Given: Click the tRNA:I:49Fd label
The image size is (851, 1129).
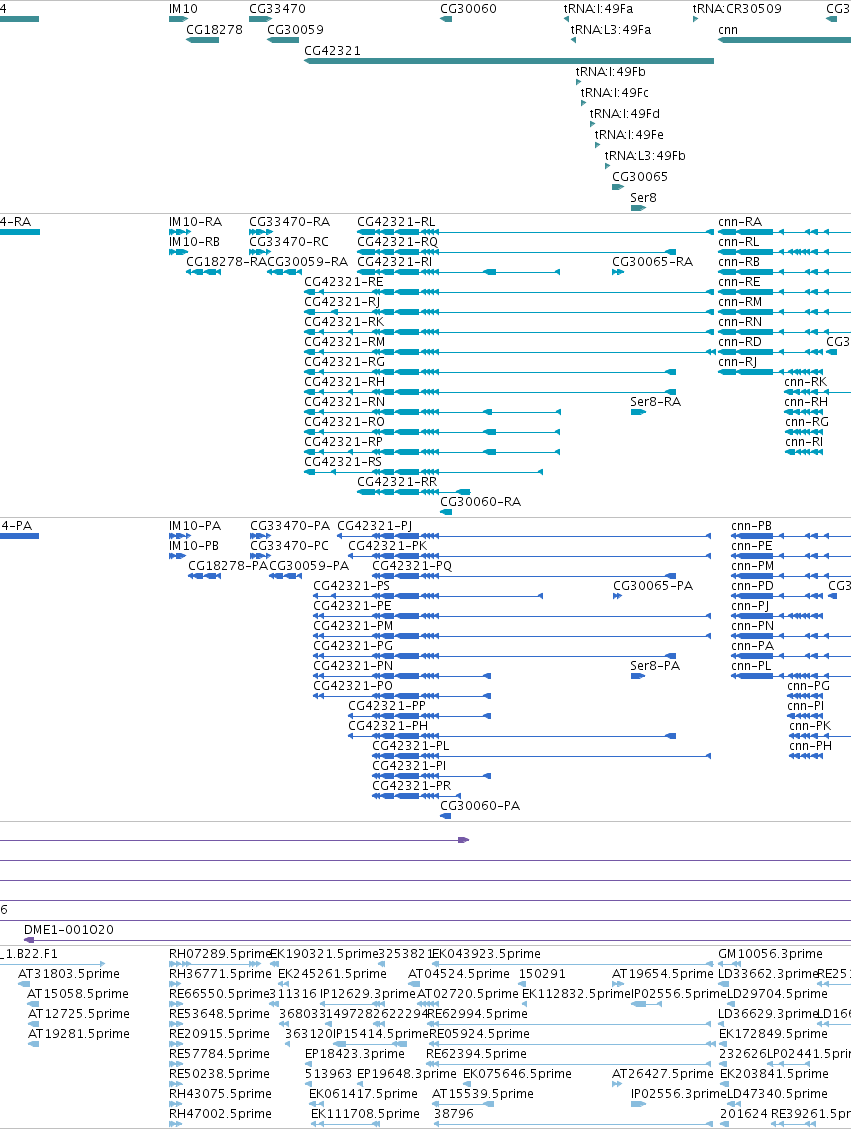Looking at the screenshot, I should [624, 113].
